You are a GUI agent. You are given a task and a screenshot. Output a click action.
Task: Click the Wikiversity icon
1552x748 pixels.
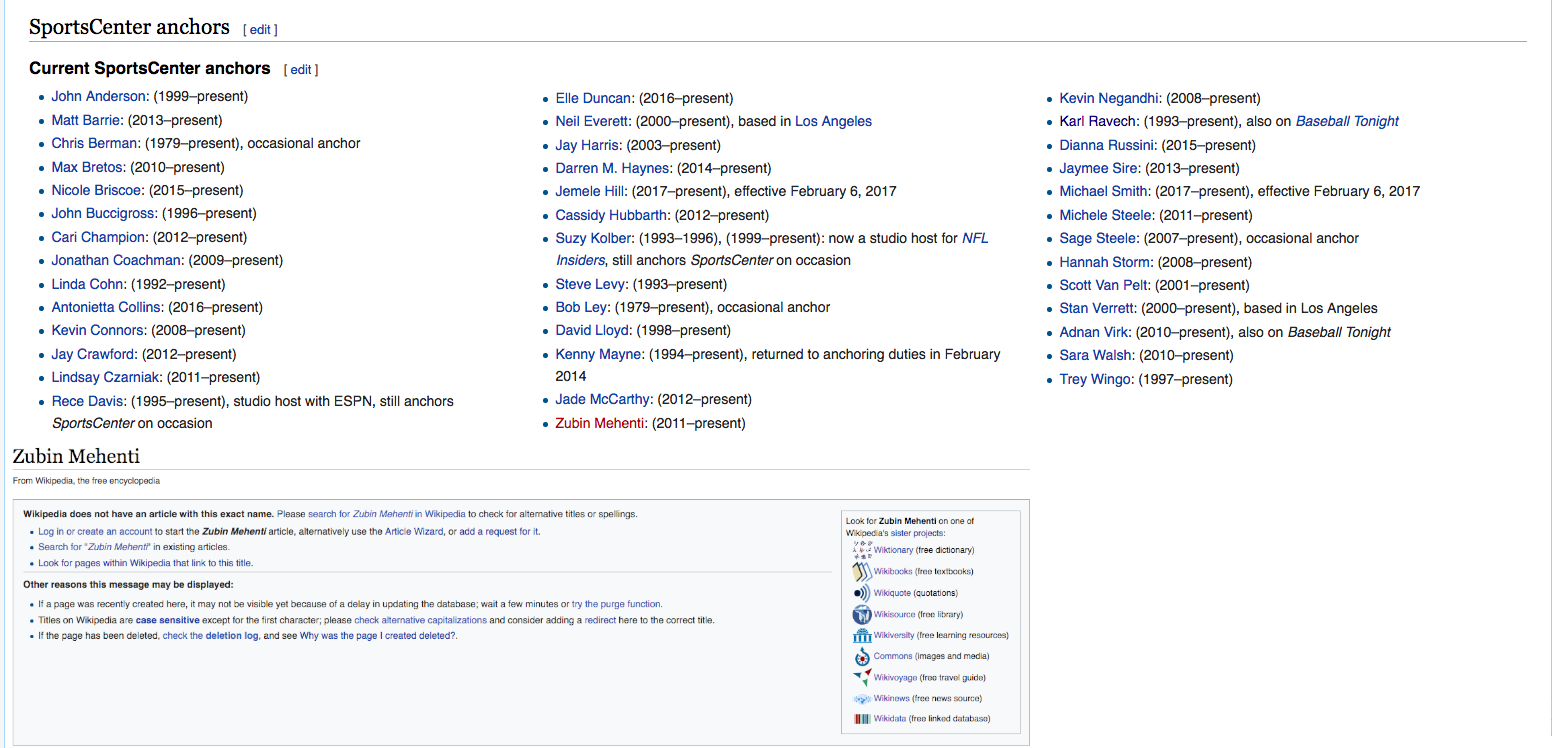click(861, 635)
